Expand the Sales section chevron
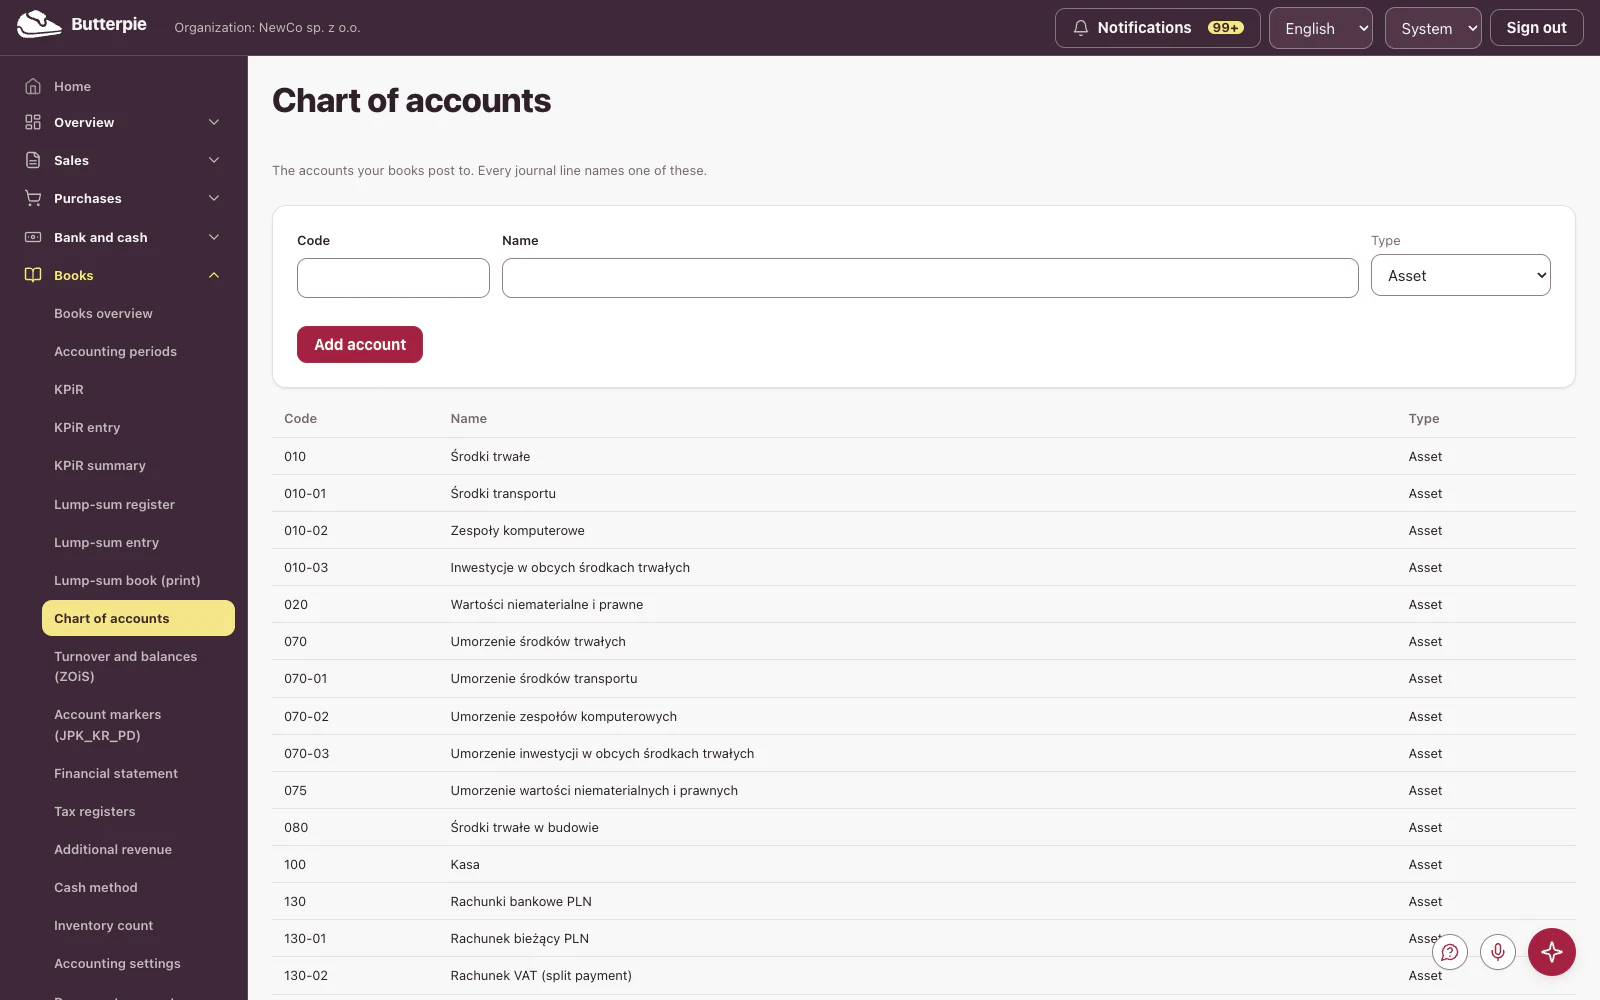The width and height of the screenshot is (1600, 1000). tap(214, 160)
